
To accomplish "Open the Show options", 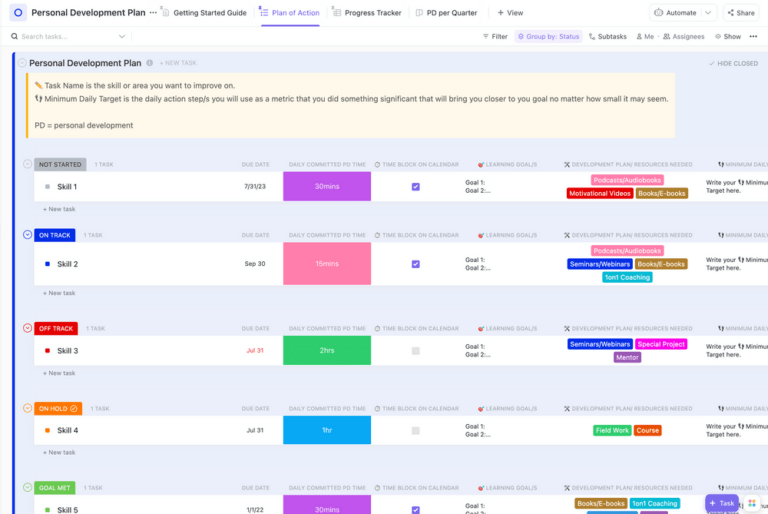I will (728, 36).
